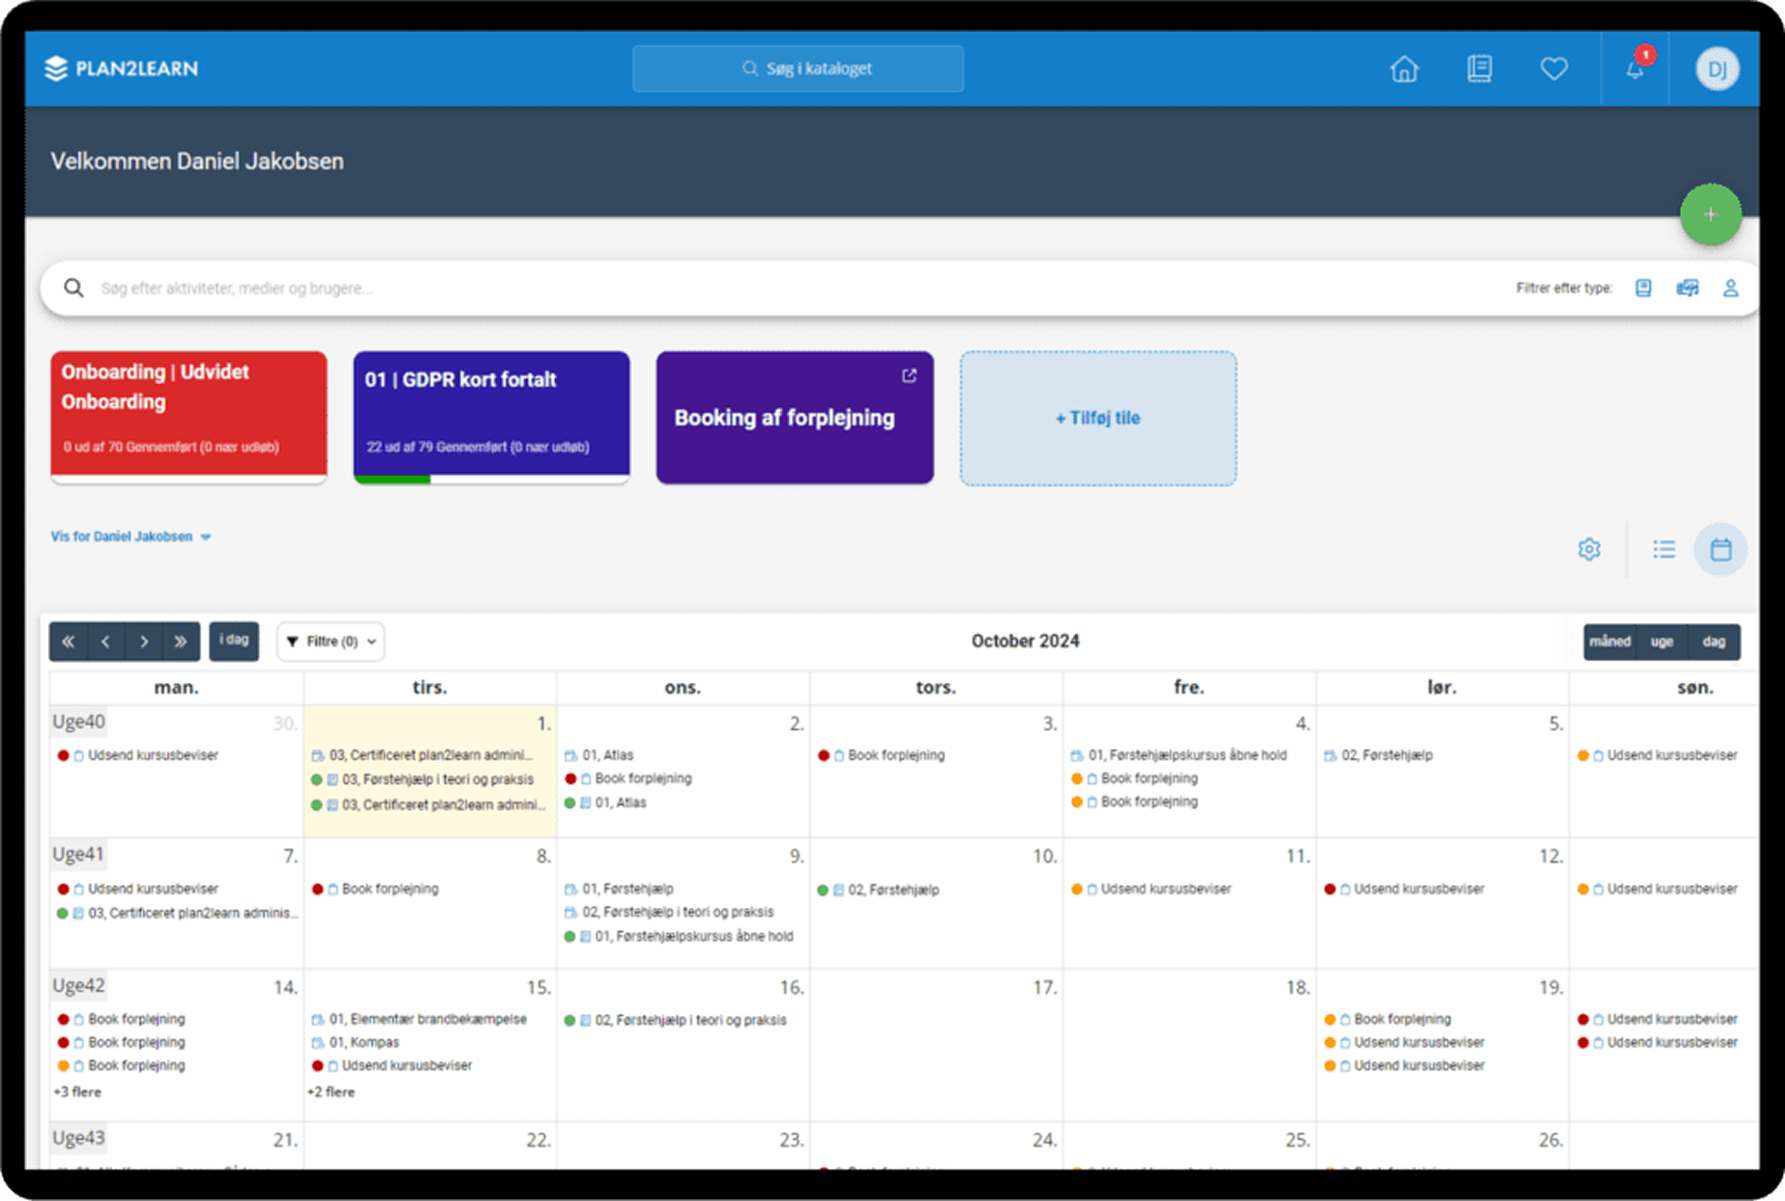
Task: Open the home page icon
Action: click(1404, 69)
